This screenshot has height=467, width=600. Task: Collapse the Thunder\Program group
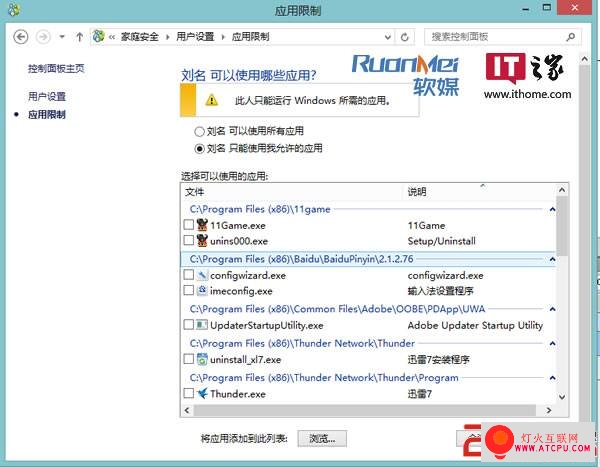[x=552, y=378]
